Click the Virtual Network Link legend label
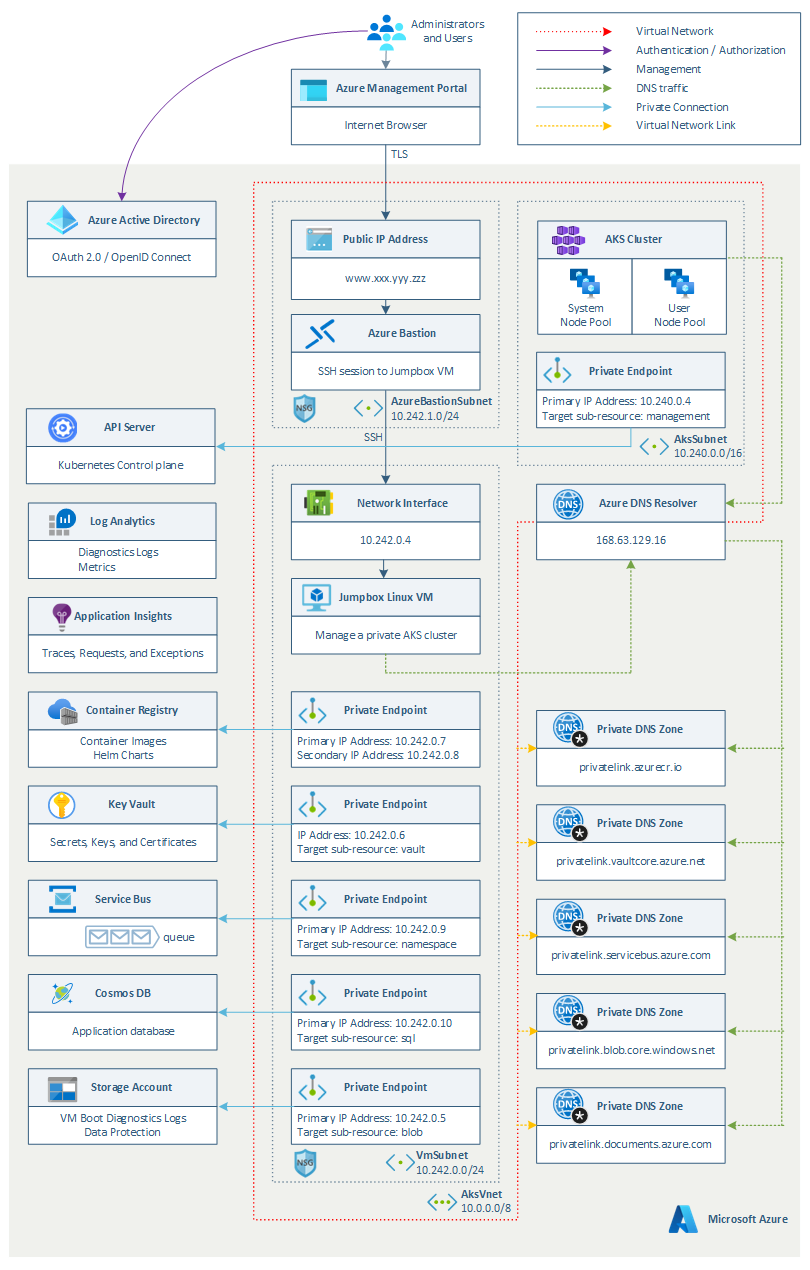810x1270 pixels. coord(686,126)
